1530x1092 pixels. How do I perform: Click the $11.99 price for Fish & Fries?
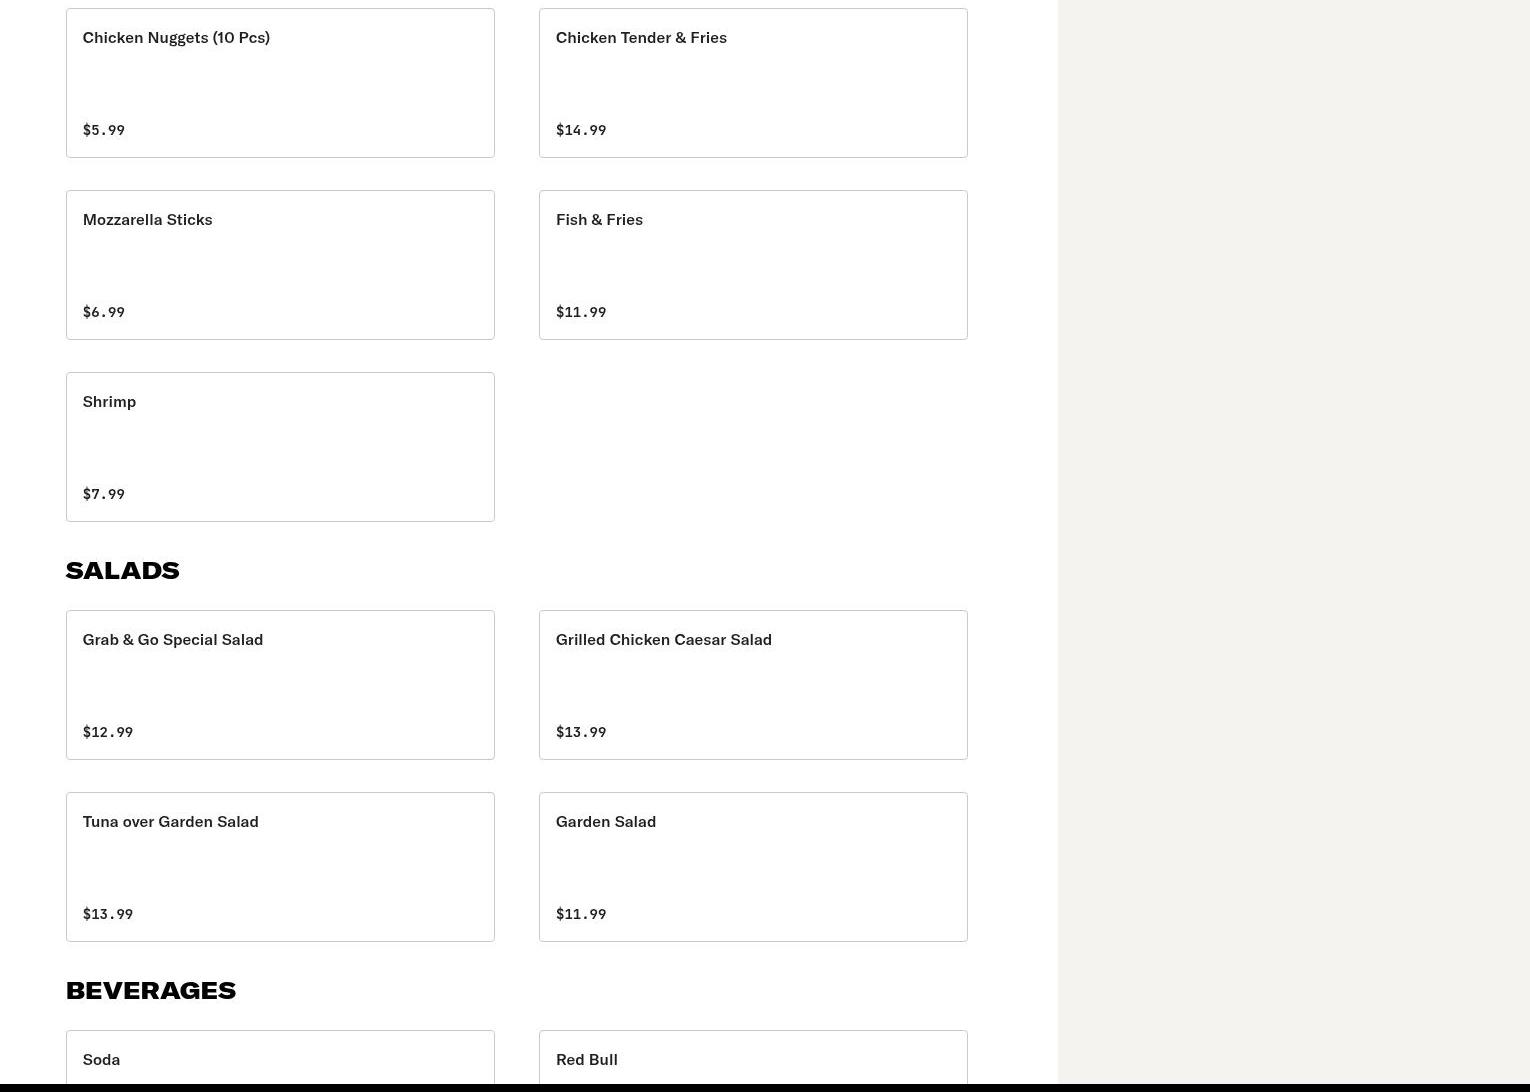tap(581, 312)
